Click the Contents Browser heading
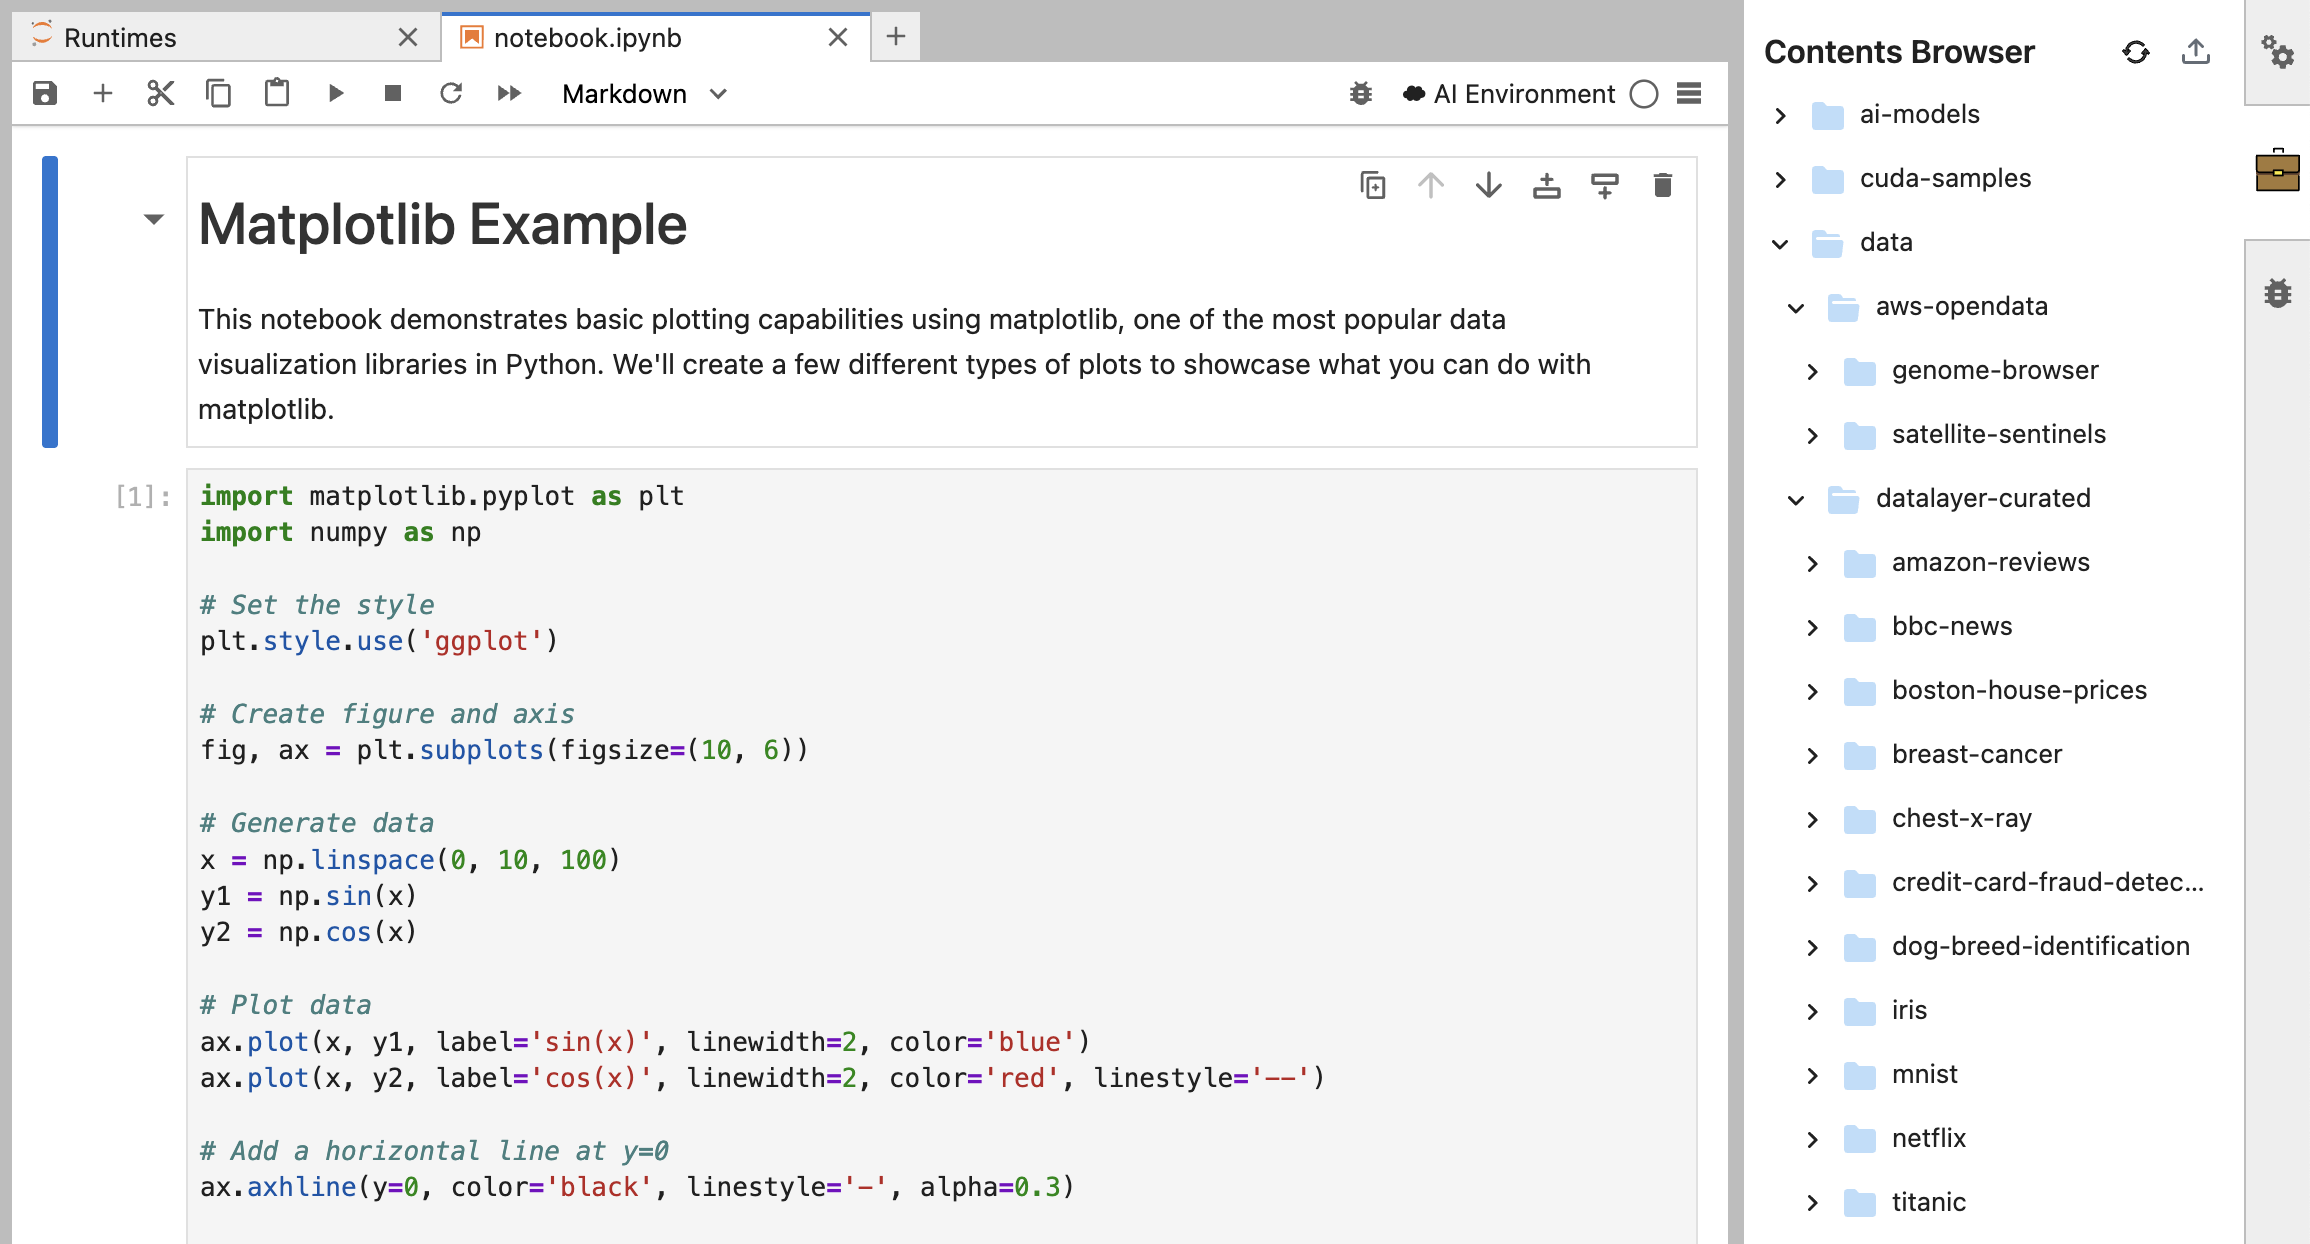 point(1899,52)
